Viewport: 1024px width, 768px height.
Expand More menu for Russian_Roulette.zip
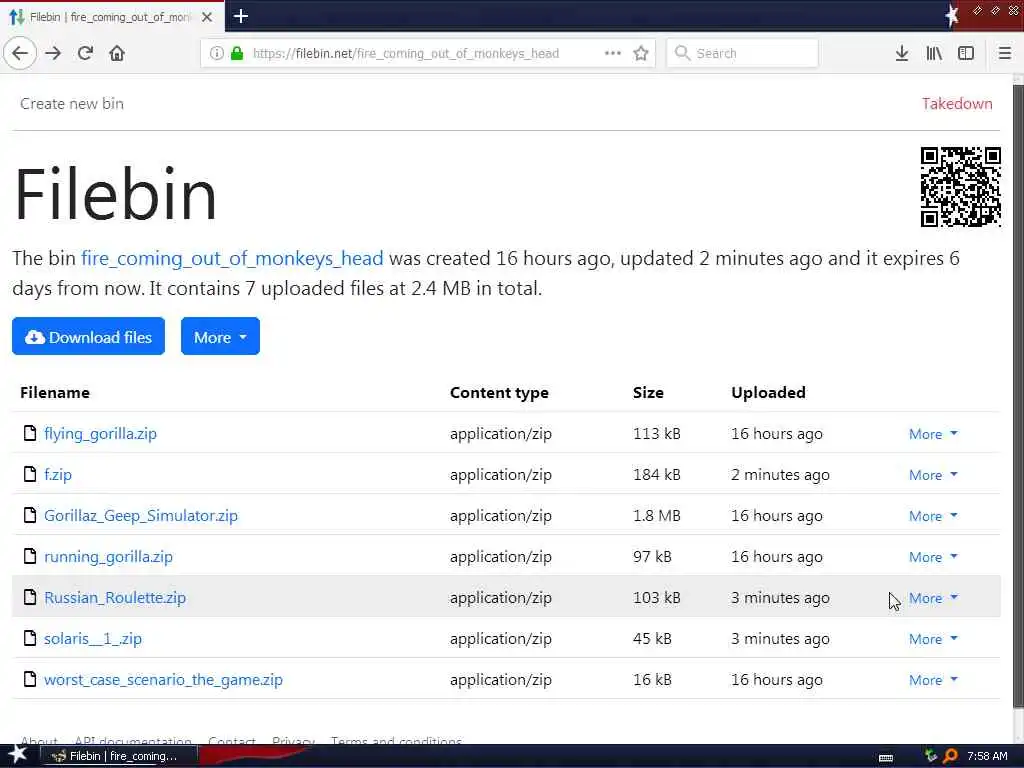tap(933, 598)
